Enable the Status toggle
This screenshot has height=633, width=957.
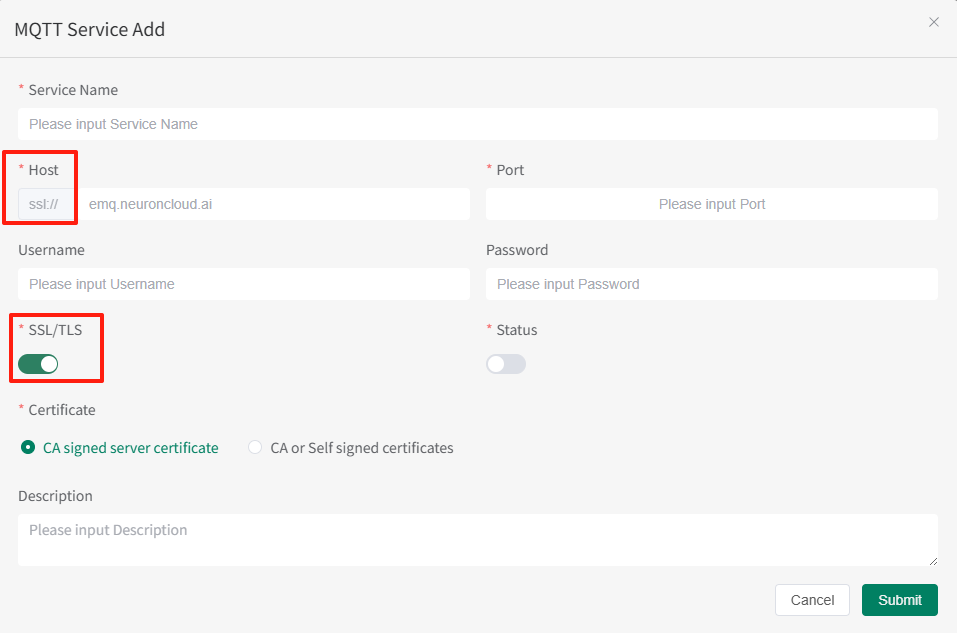click(506, 364)
